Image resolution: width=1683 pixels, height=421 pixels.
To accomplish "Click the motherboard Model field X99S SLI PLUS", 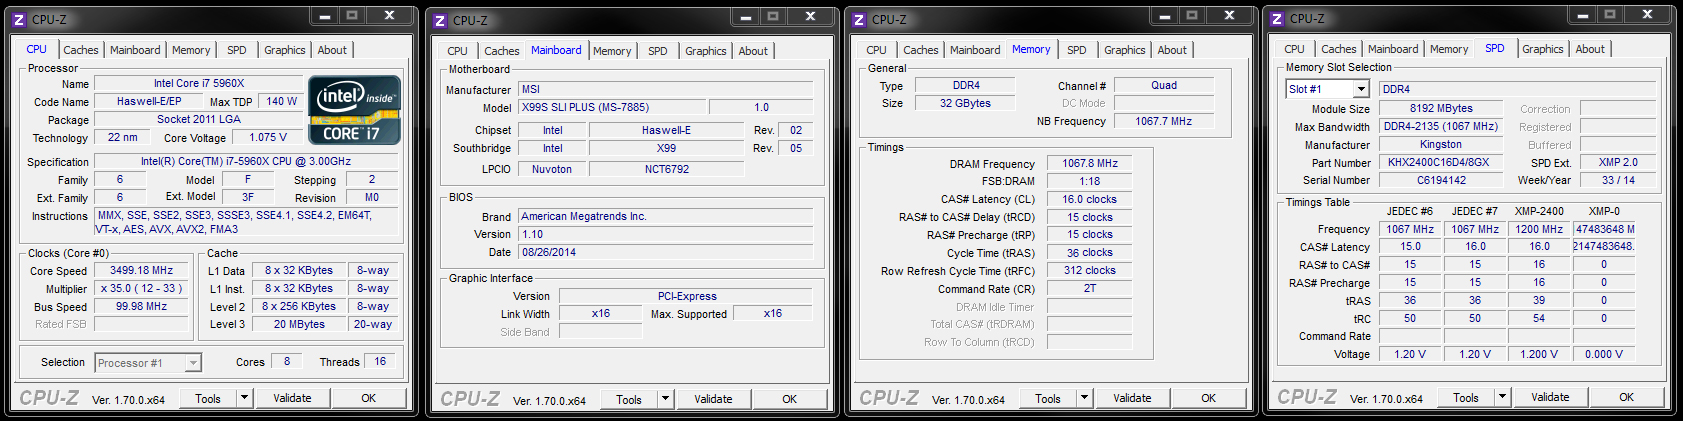I will 613,108.
